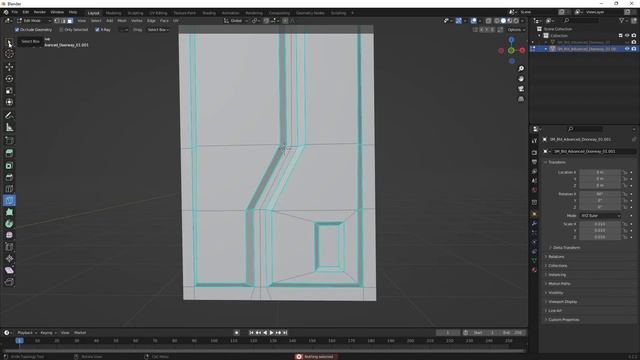640x360 pixels.
Task: Click the viewport pan hand icon
Action: coord(521,79)
